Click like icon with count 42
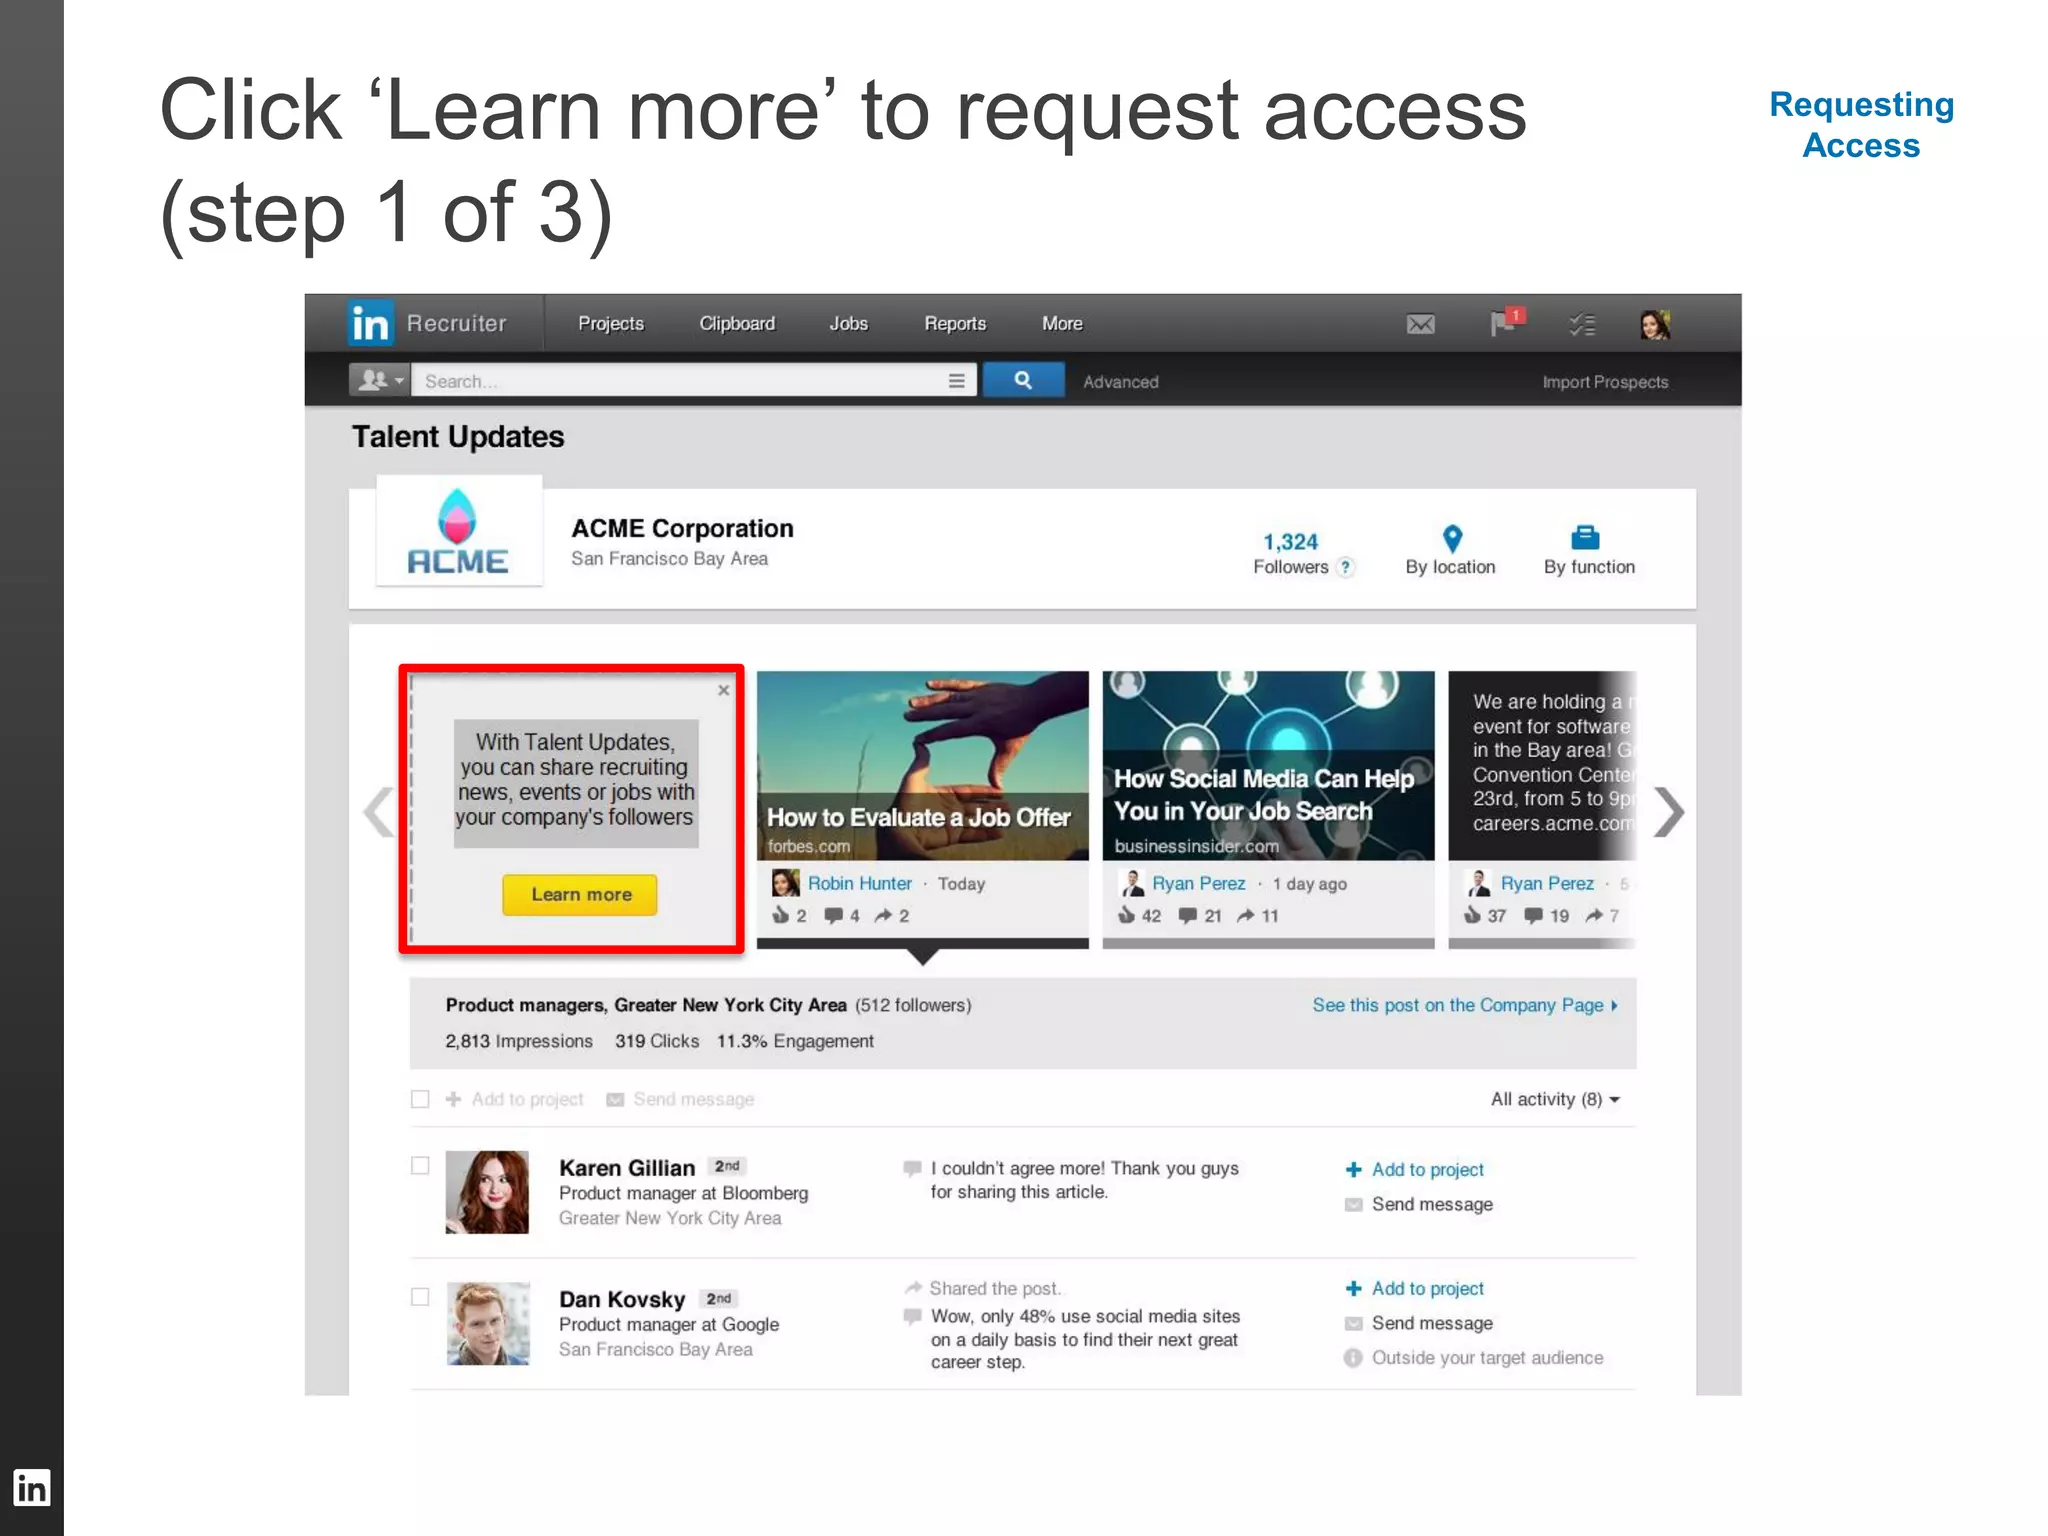 pyautogui.click(x=1127, y=915)
